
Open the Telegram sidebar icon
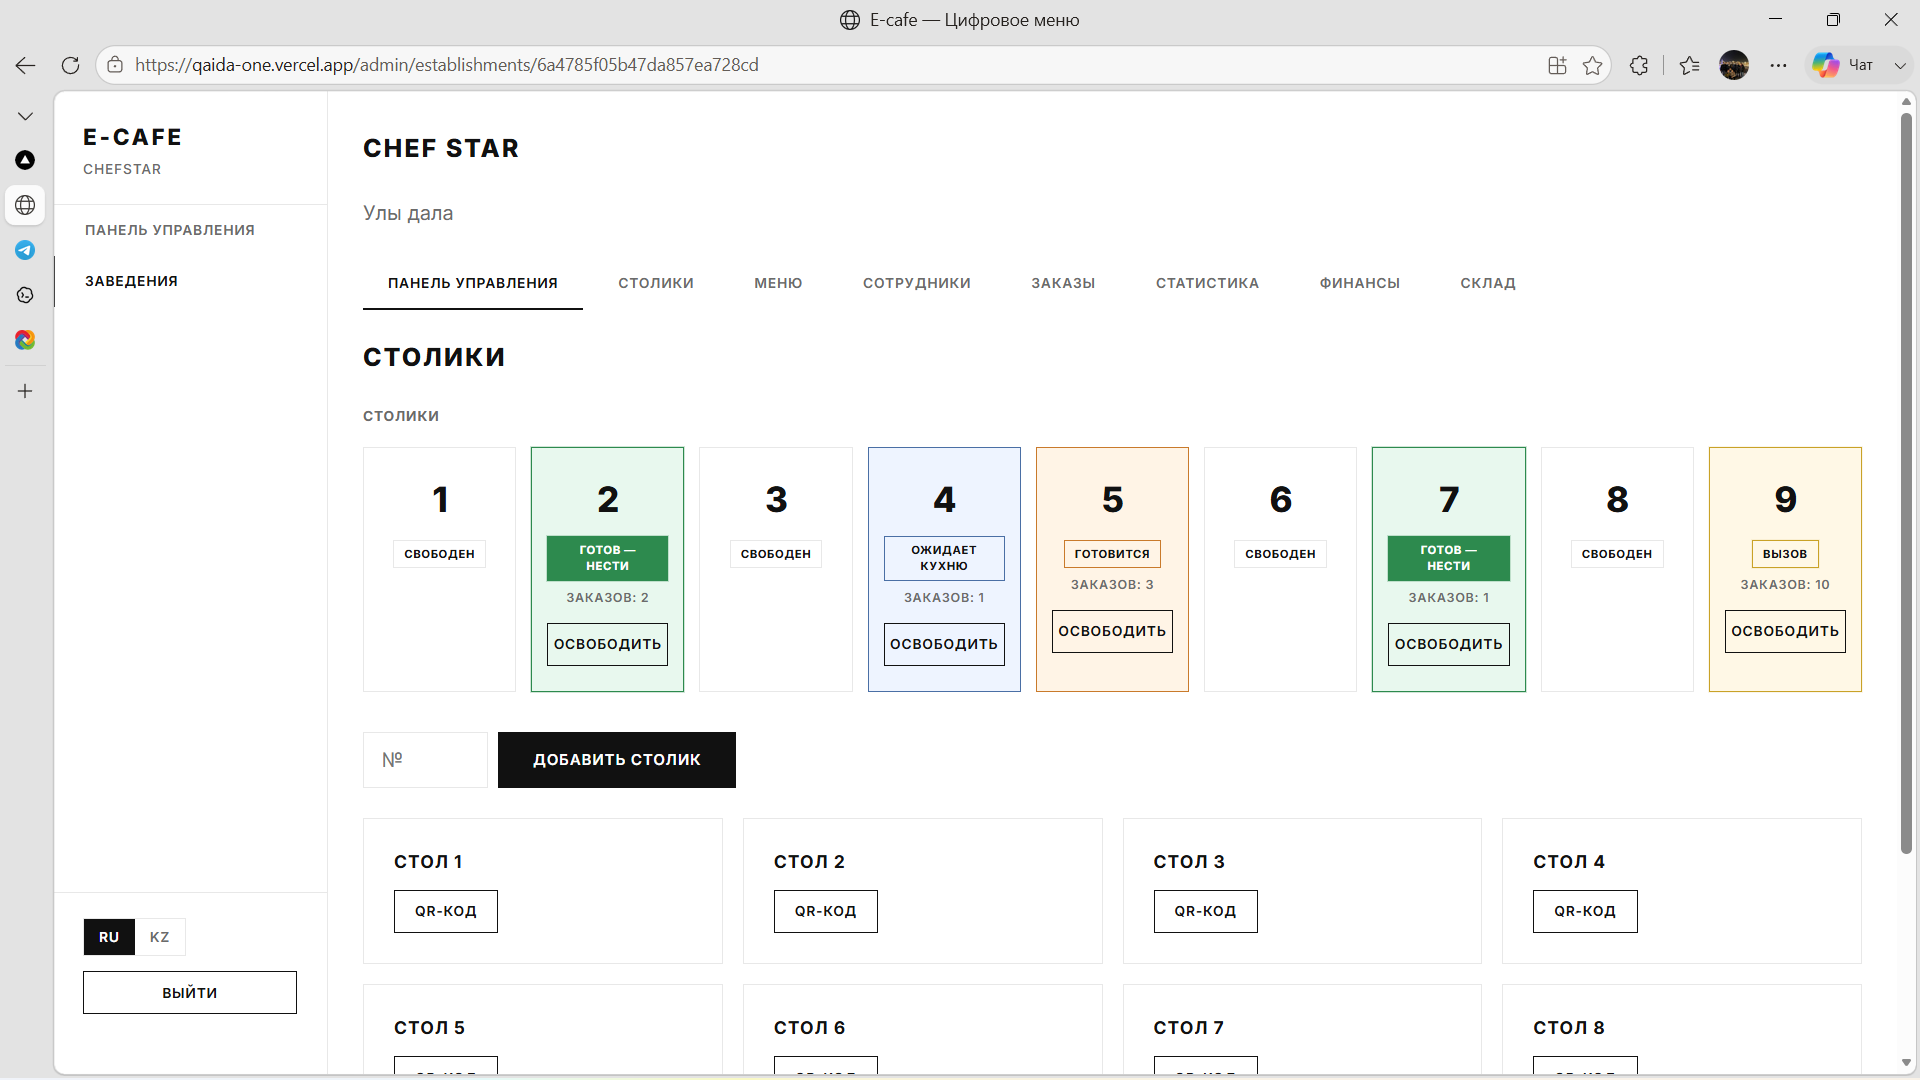(25, 250)
